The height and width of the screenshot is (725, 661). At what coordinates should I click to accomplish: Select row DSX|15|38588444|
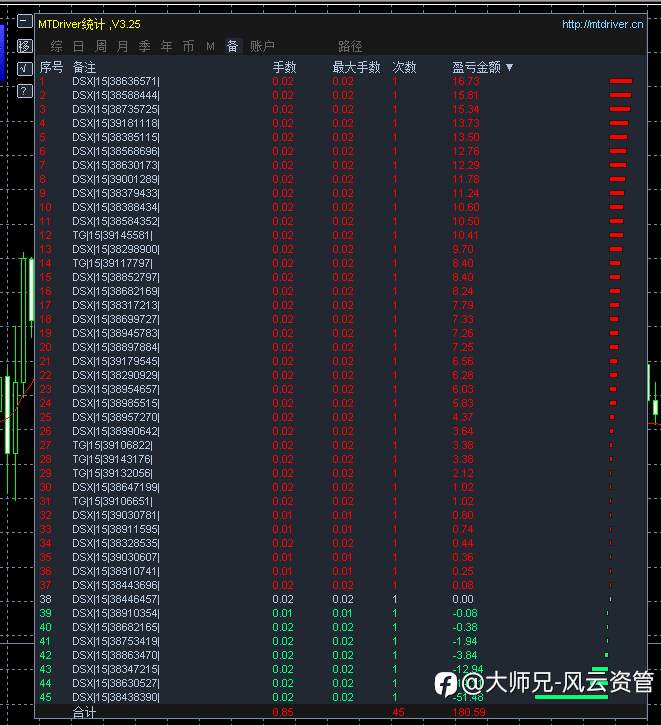[341, 95]
